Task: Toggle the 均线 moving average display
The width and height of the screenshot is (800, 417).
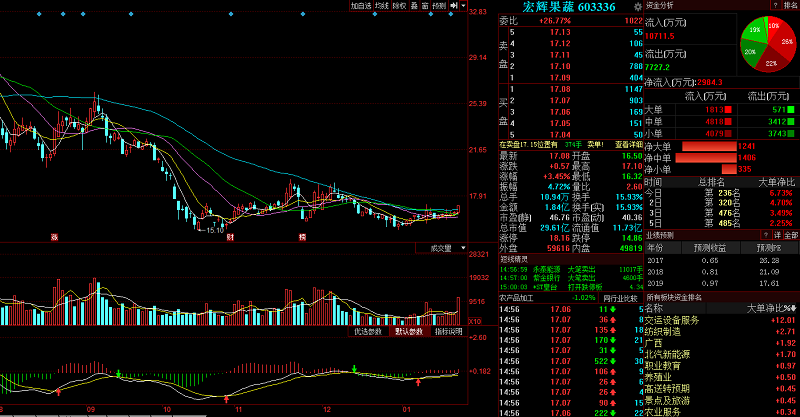Action: pos(382,6)
